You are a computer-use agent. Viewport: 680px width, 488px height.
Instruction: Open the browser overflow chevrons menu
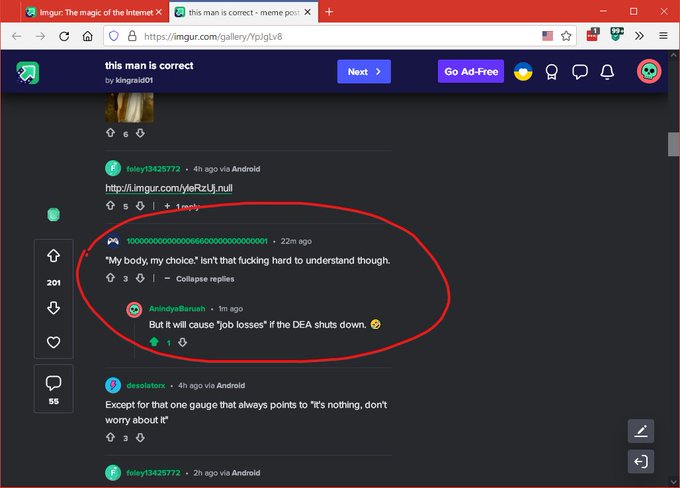tap(639, 36)
